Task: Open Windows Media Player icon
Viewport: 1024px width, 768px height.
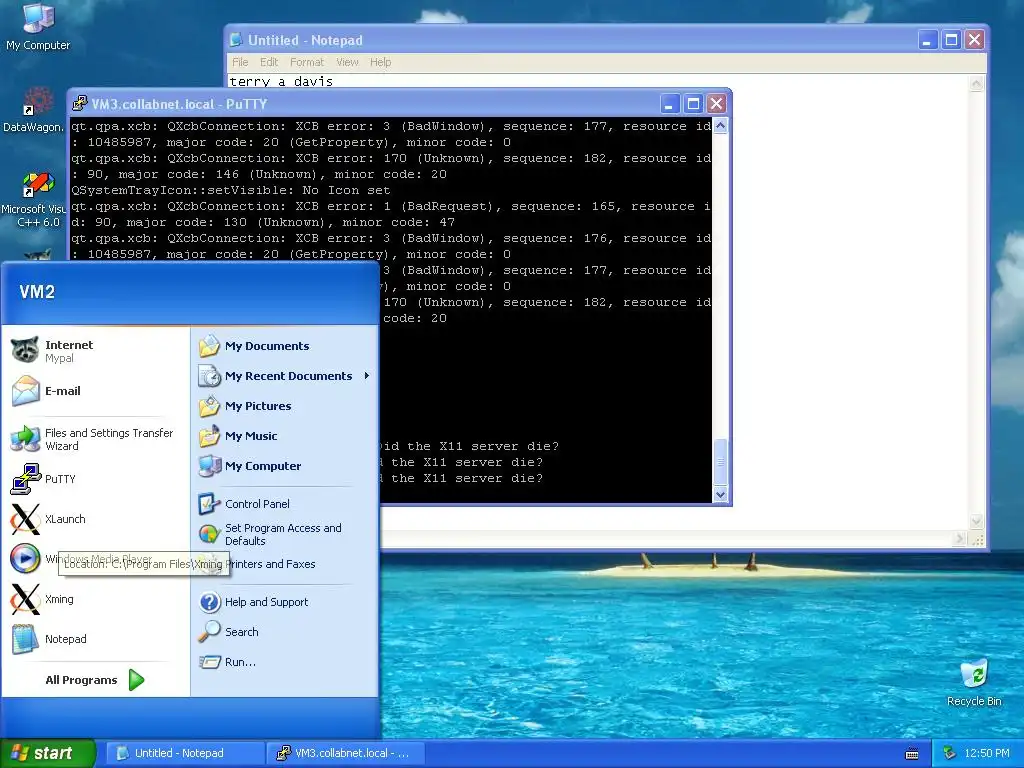Action: 25,559
